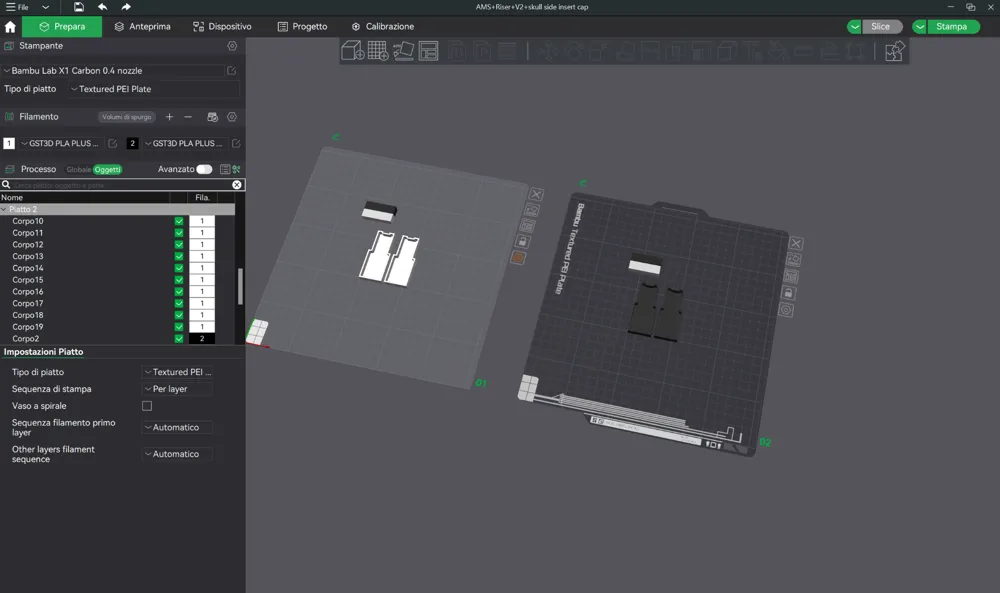
Task: Edit filament 1 preset icon
Action: coord(112,143)
